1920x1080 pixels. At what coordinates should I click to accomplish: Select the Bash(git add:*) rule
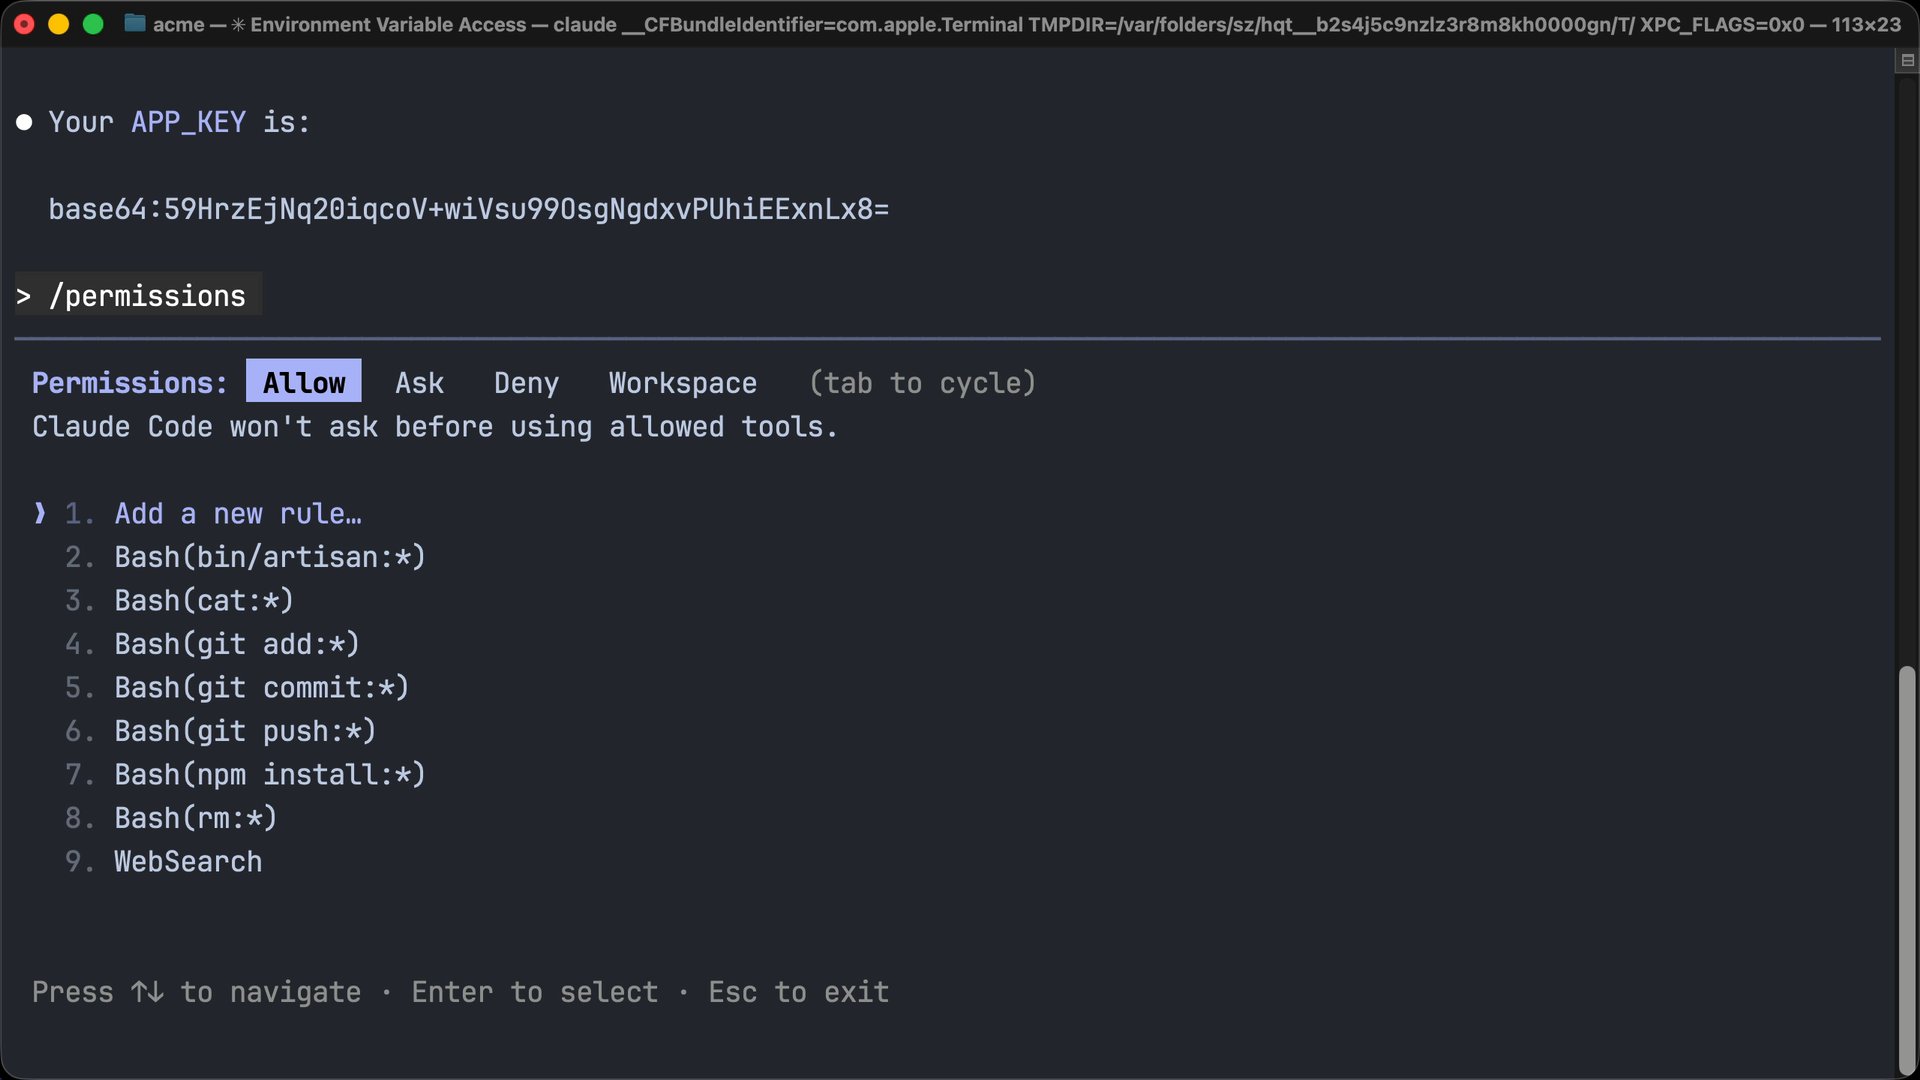(236, 644)
